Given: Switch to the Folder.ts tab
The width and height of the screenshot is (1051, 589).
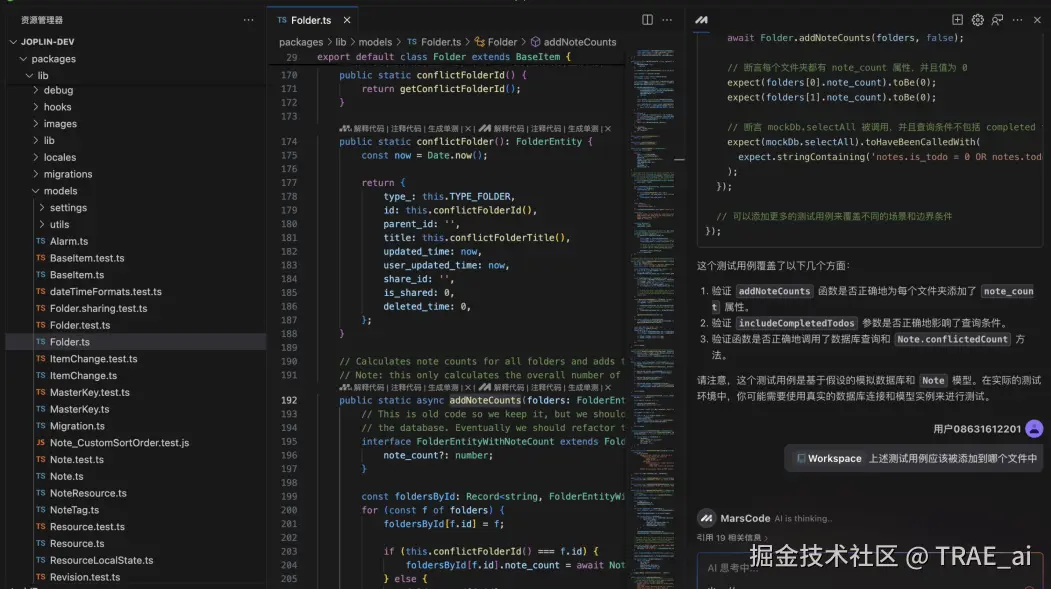Looking at the screenshot, I should pyautogui.click(x=311, y=20).
